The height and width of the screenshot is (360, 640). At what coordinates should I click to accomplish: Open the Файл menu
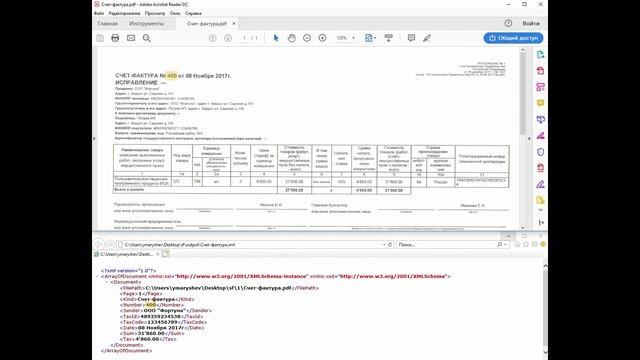(99, 13)
